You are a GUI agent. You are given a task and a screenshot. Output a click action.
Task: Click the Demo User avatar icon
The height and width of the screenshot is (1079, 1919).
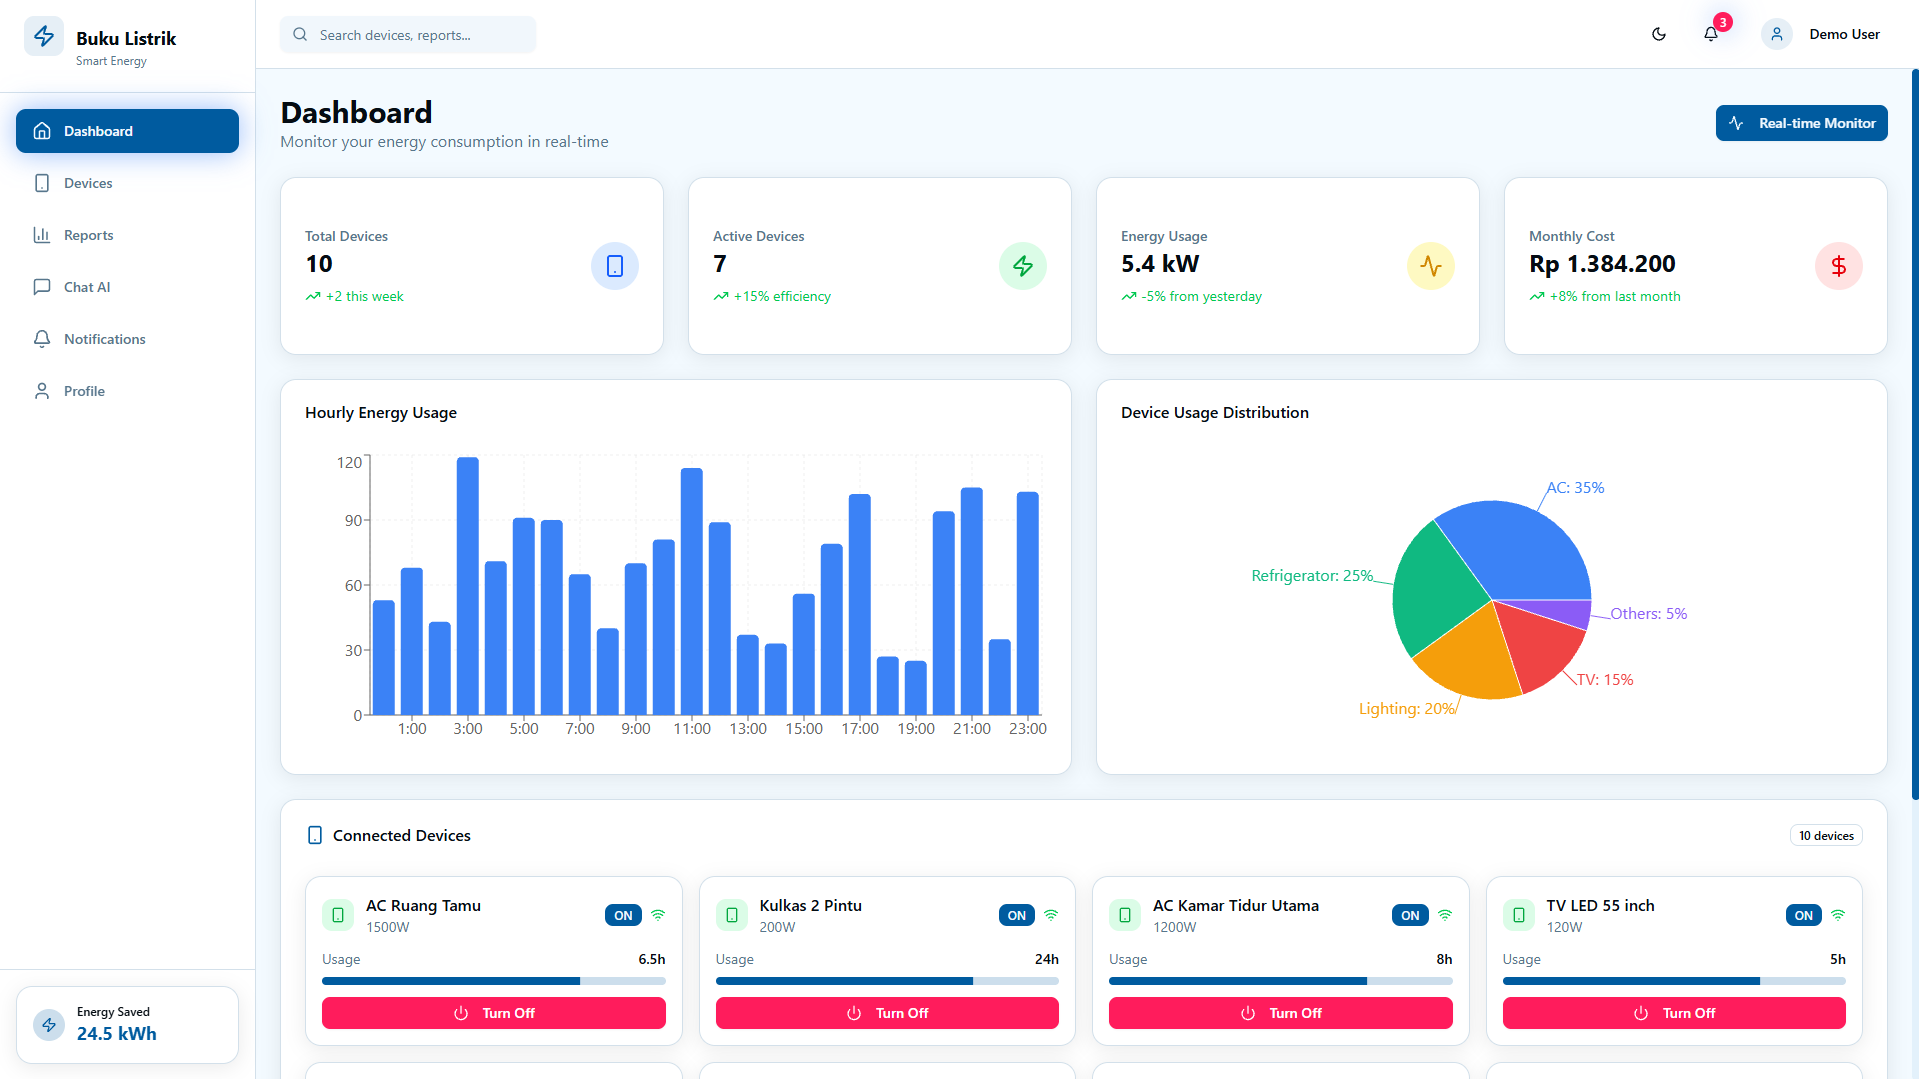click(x=1777, y=34)
